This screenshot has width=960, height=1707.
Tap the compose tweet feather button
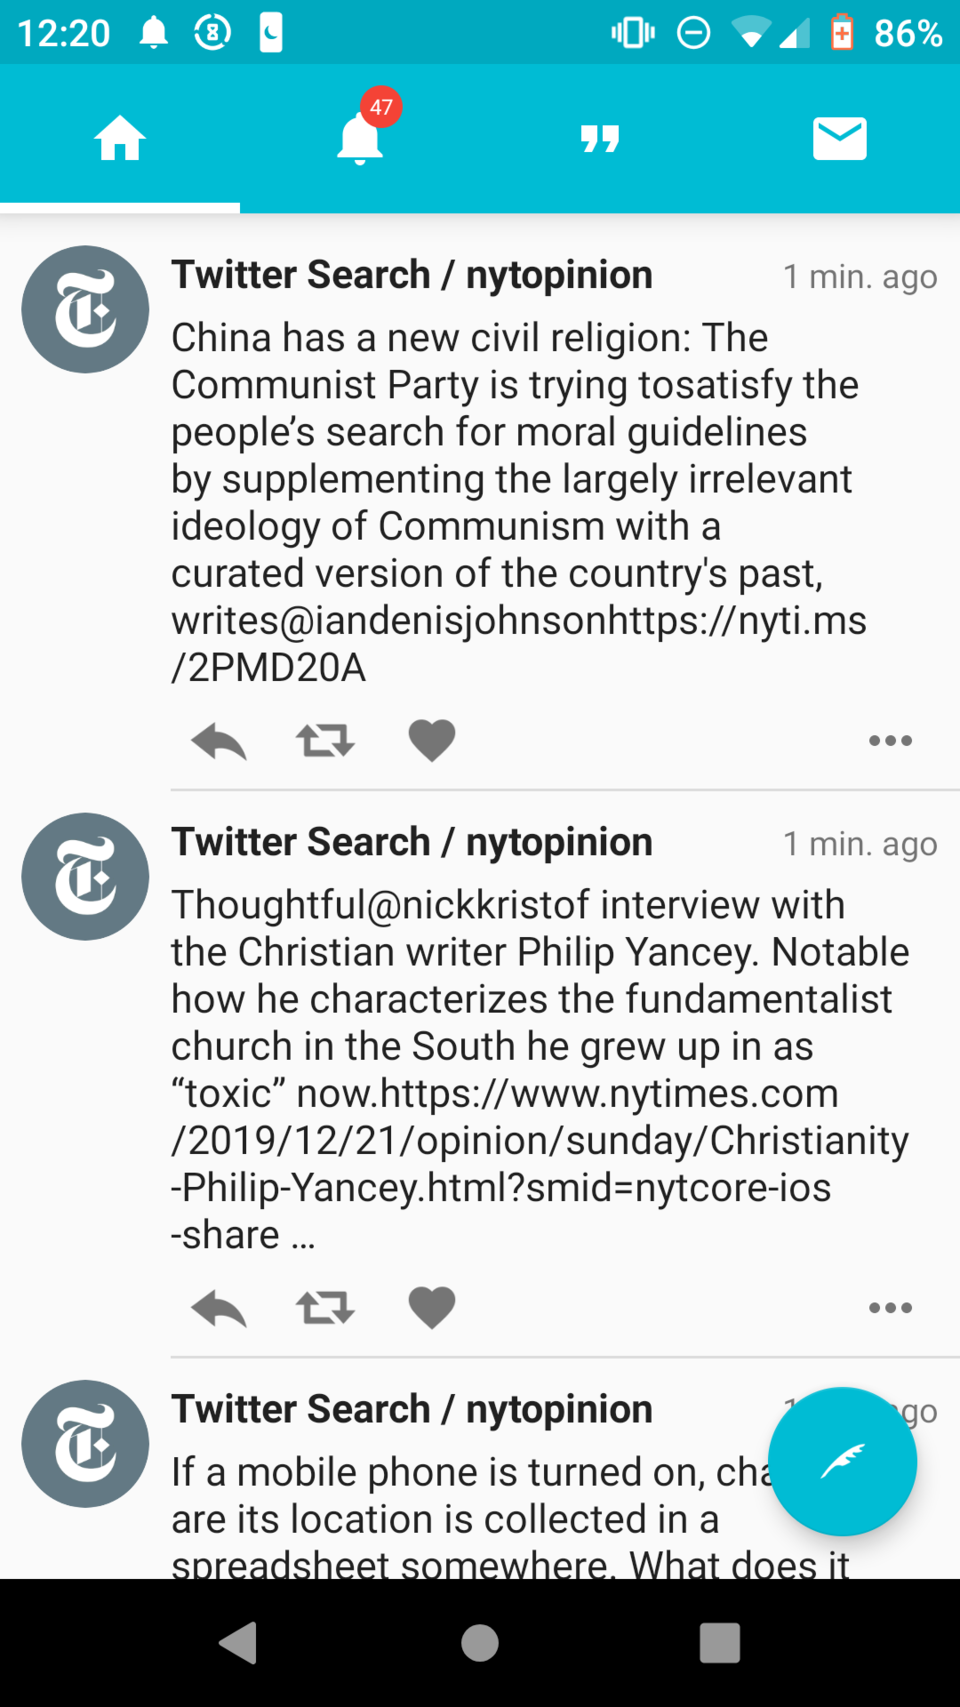[842, 1461]
